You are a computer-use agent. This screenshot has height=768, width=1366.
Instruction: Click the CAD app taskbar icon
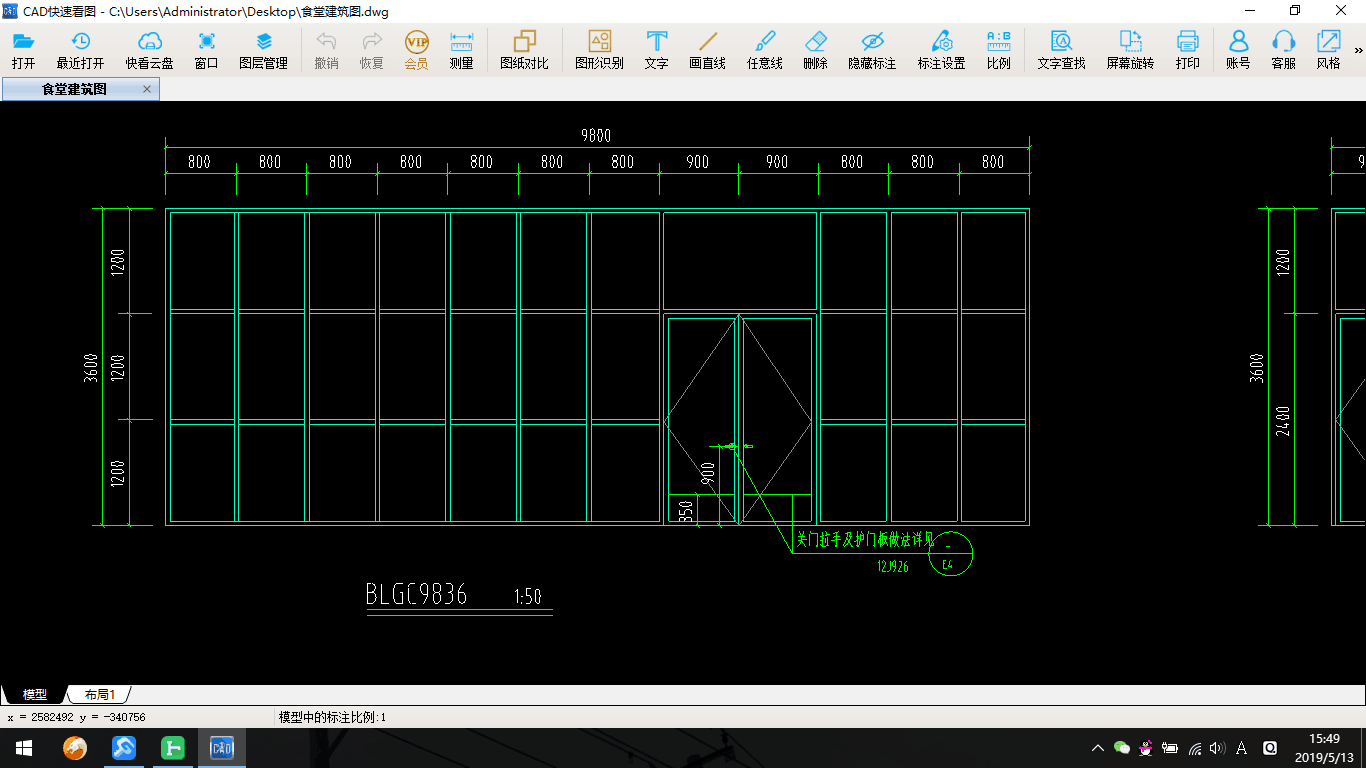[221, 748]
